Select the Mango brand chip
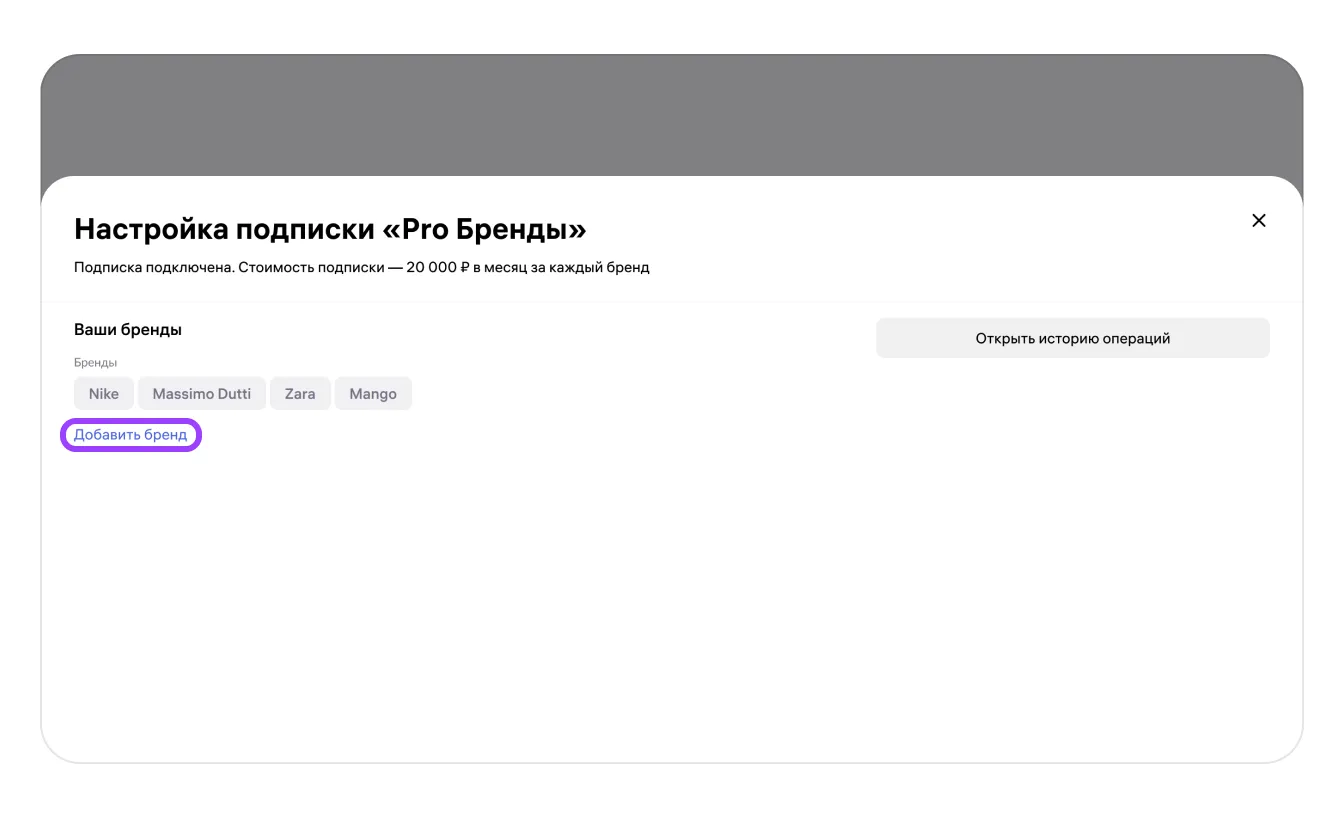 pyautogui.click(x=373, y=394)
